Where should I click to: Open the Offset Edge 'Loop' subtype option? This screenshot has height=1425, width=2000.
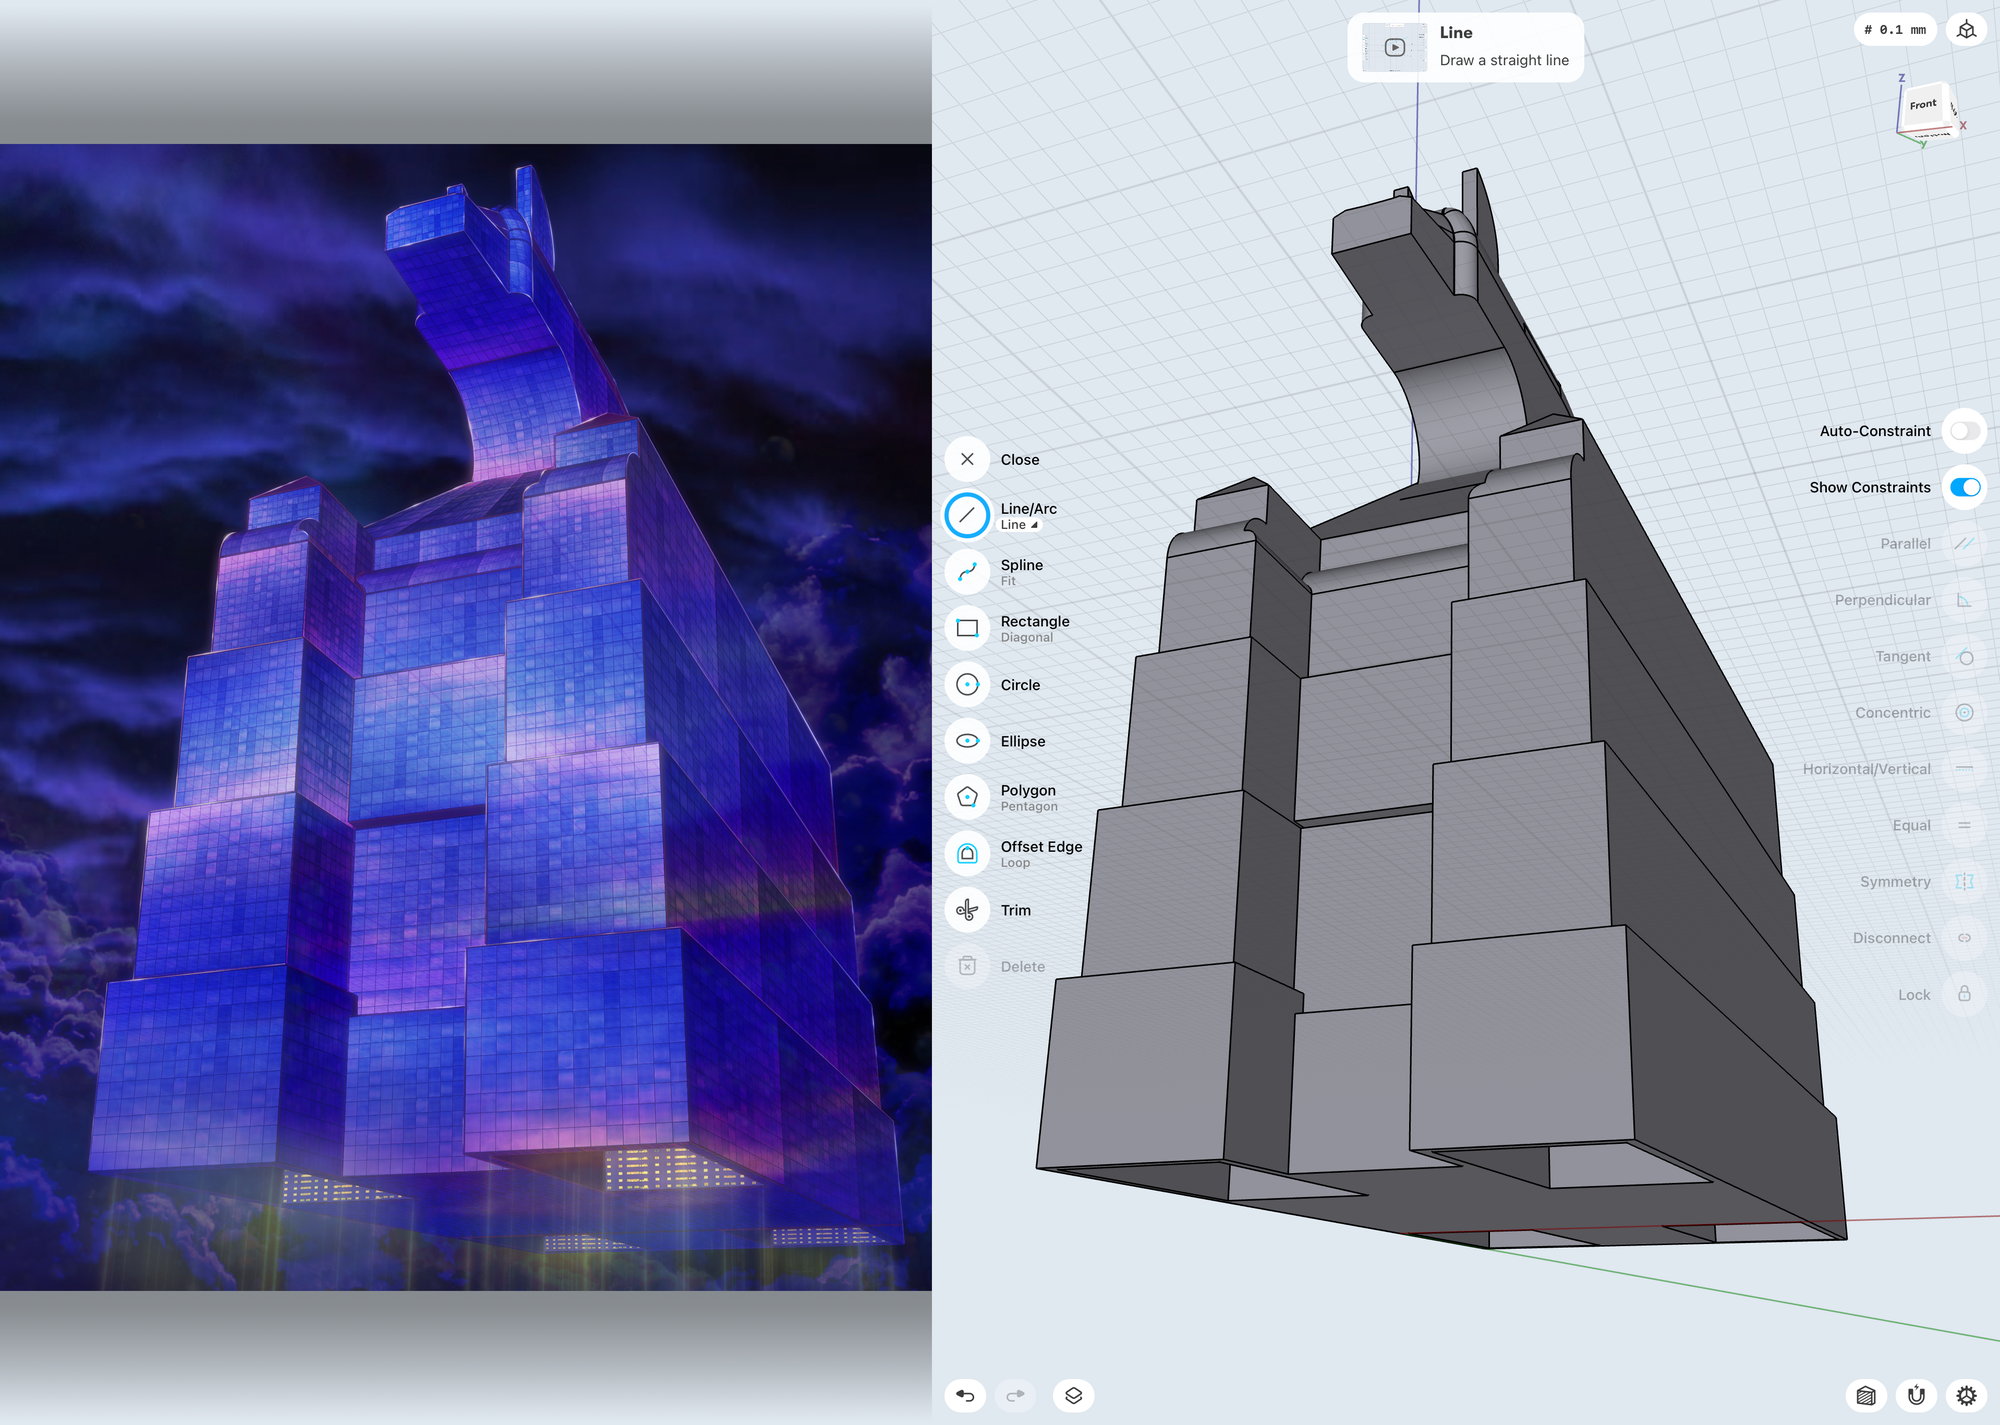click(x=1015, y=863)
